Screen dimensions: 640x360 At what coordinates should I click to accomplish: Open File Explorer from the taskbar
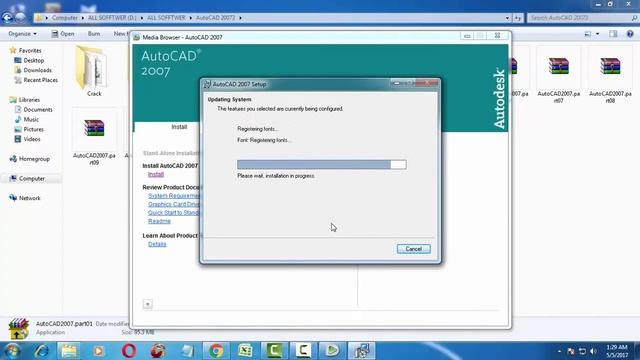pyautogui.click(x=69, y=351)
